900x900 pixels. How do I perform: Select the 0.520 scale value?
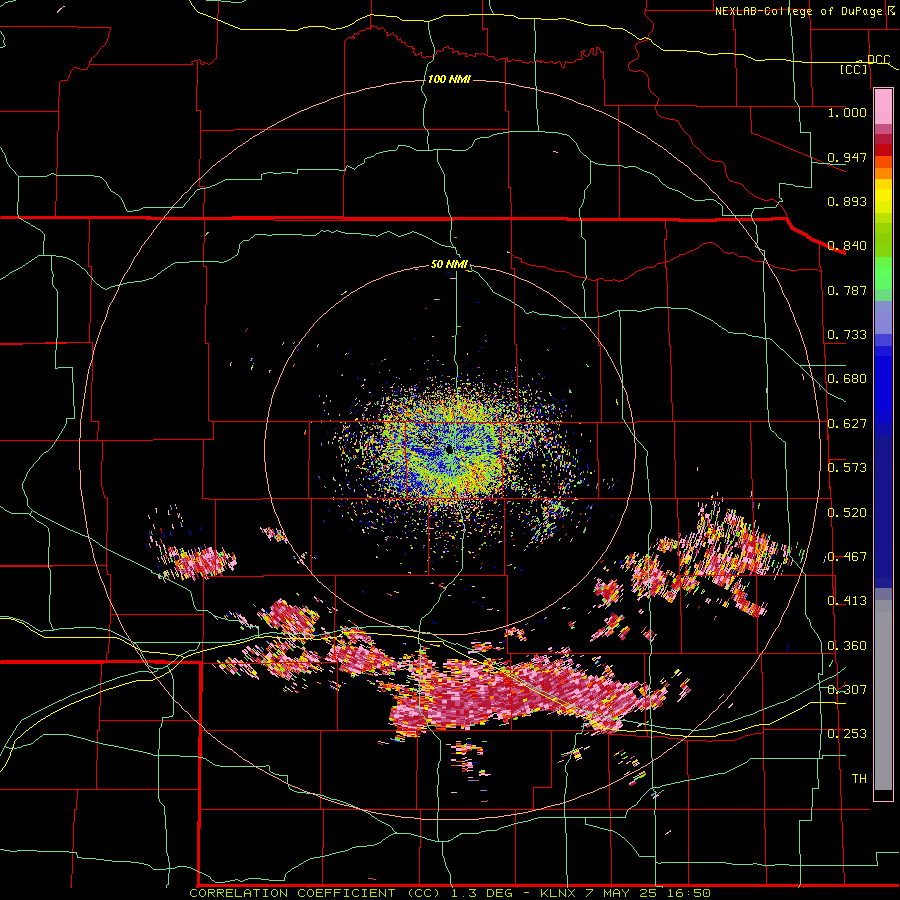point(847,513)
